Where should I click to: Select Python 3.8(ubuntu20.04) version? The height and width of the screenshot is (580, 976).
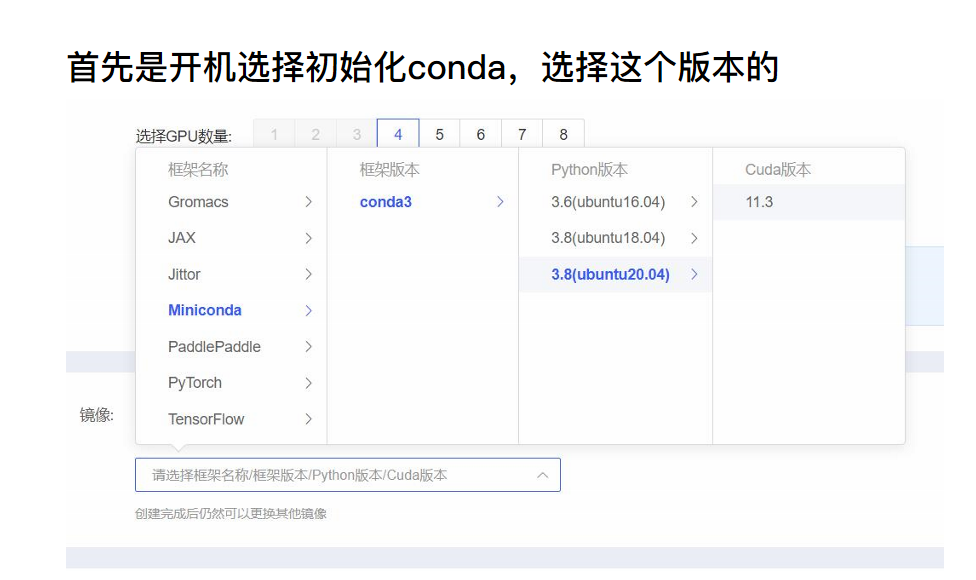point(610,274)
